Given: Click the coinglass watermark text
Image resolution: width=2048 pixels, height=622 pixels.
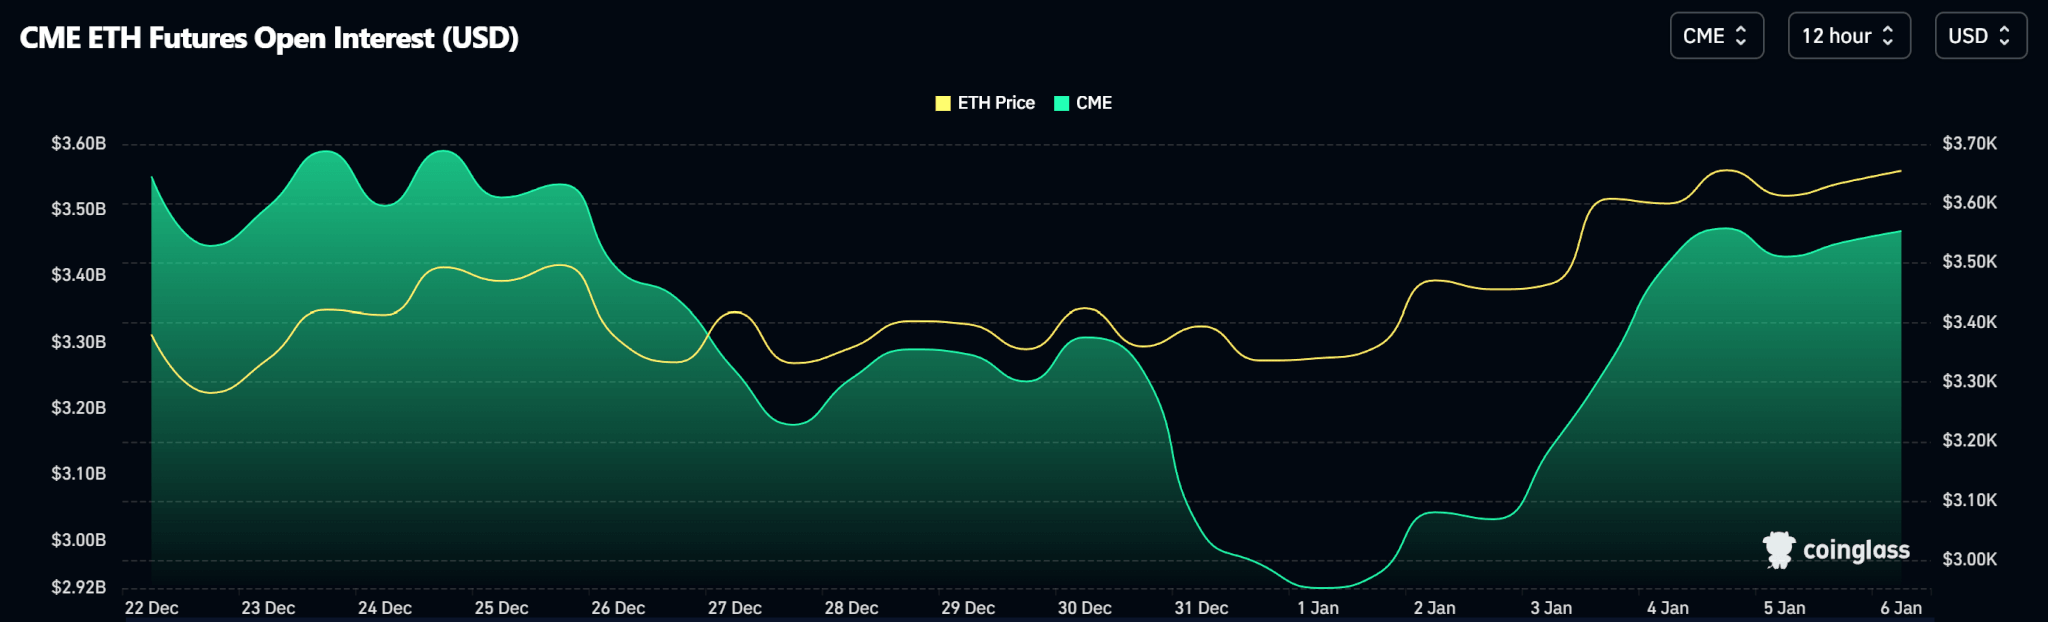Looking at the screenshot, I should tap(1856, 550).
